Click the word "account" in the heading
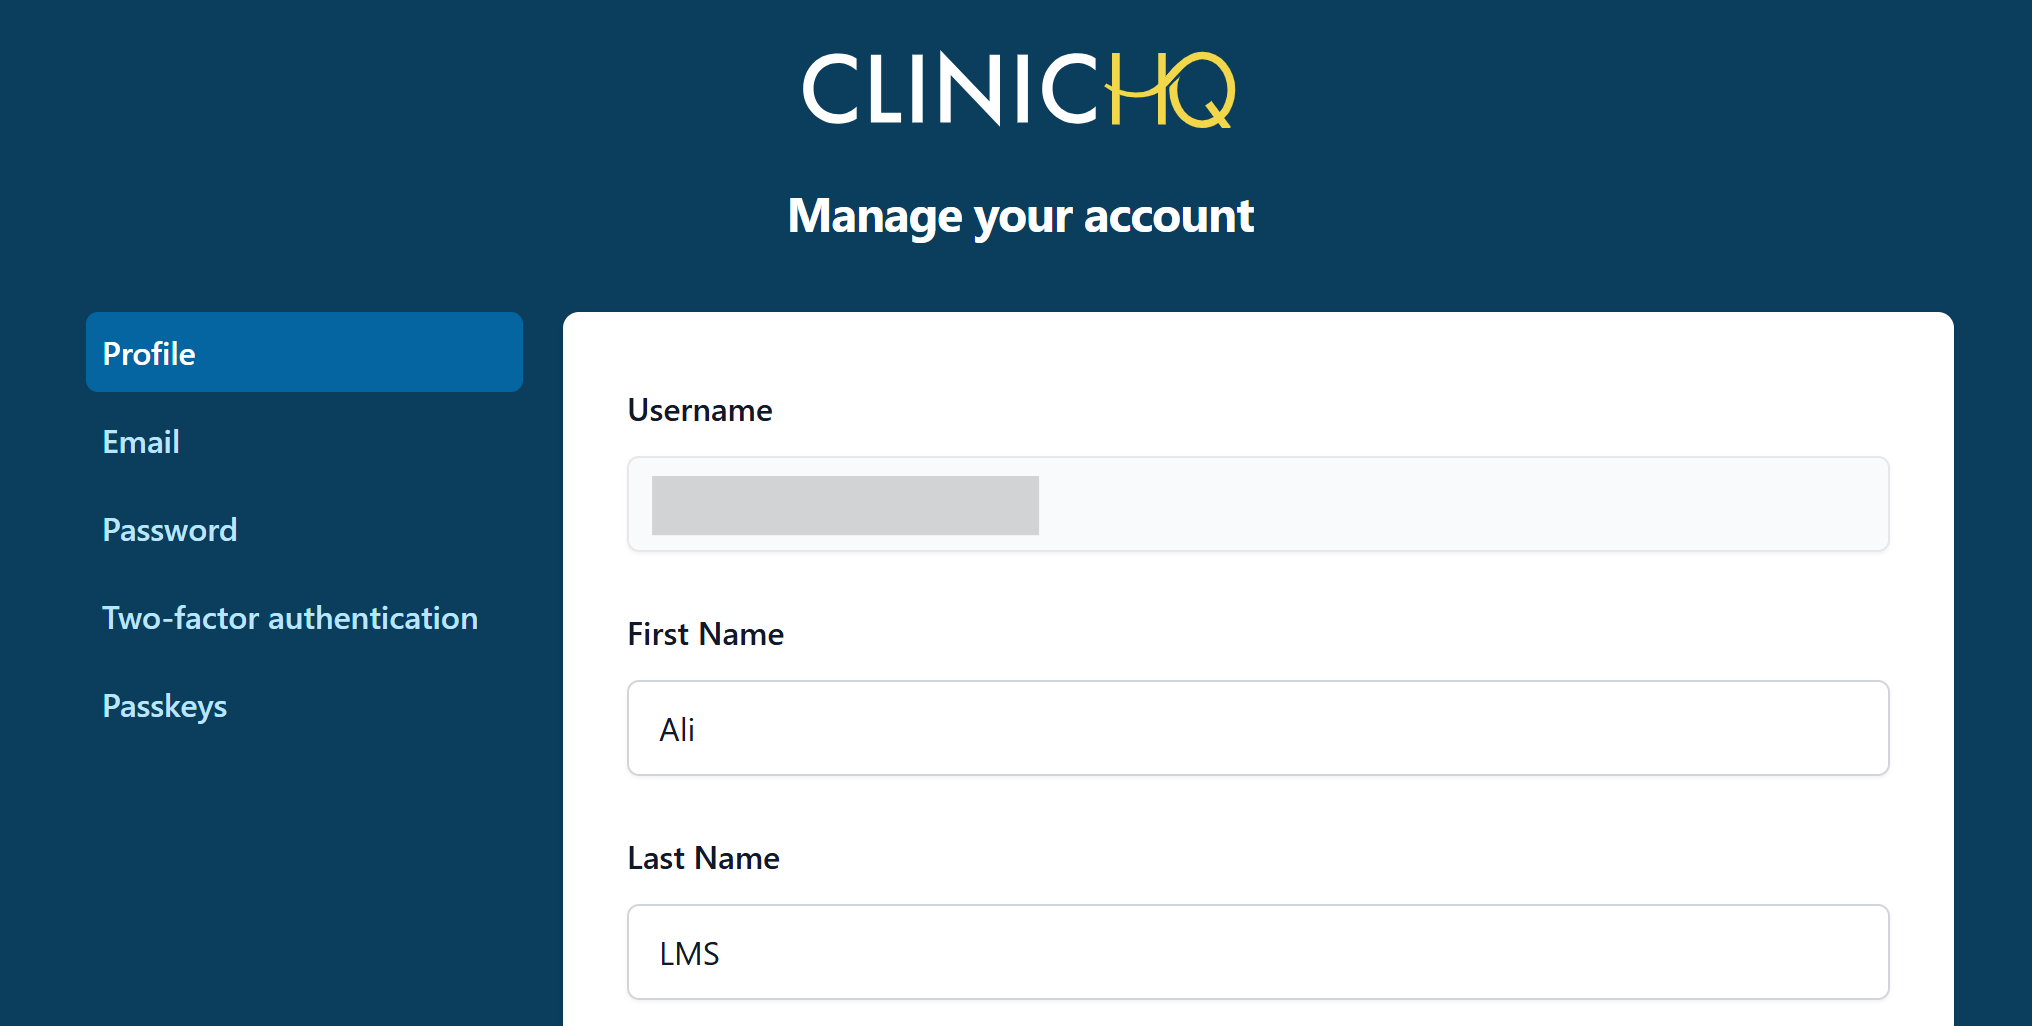 1168,216
